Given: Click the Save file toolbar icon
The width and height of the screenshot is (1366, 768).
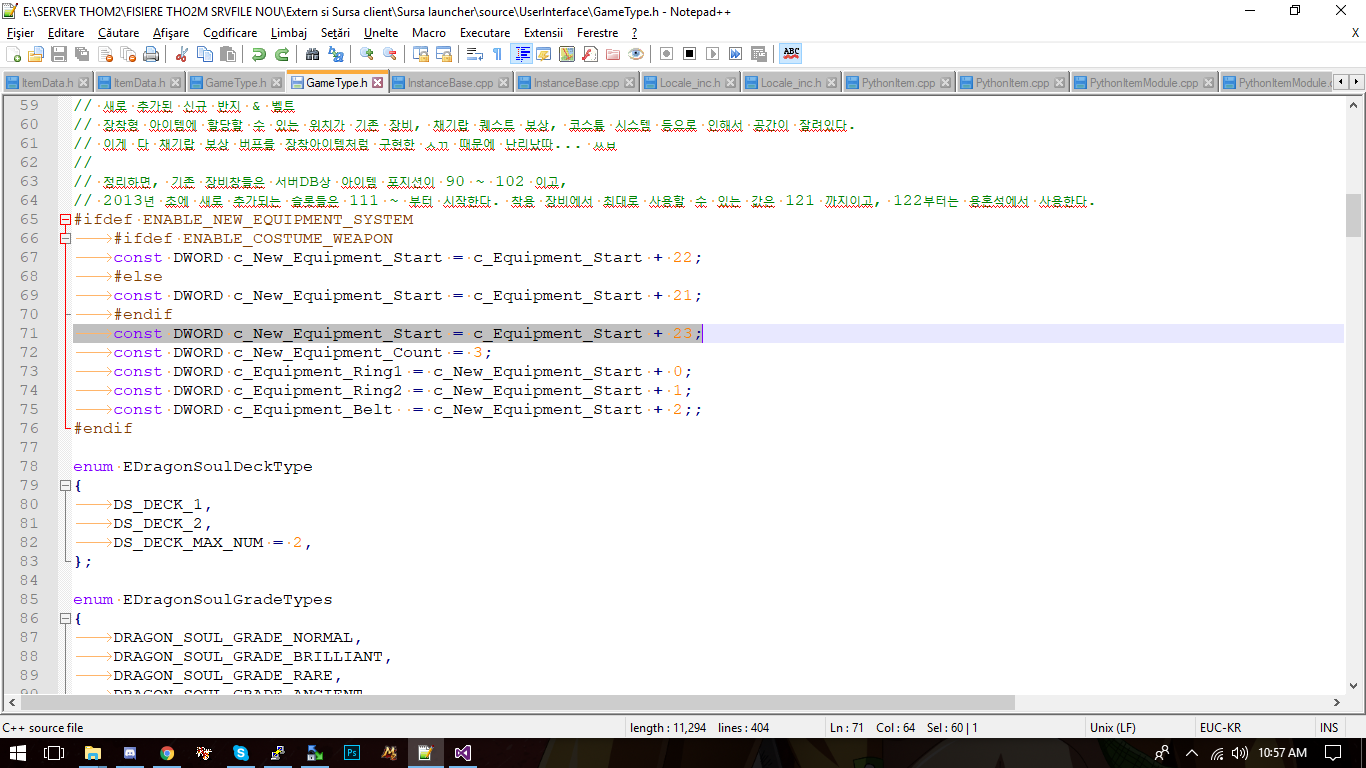Looking at the screenshot, I should (x=59, y=54).
